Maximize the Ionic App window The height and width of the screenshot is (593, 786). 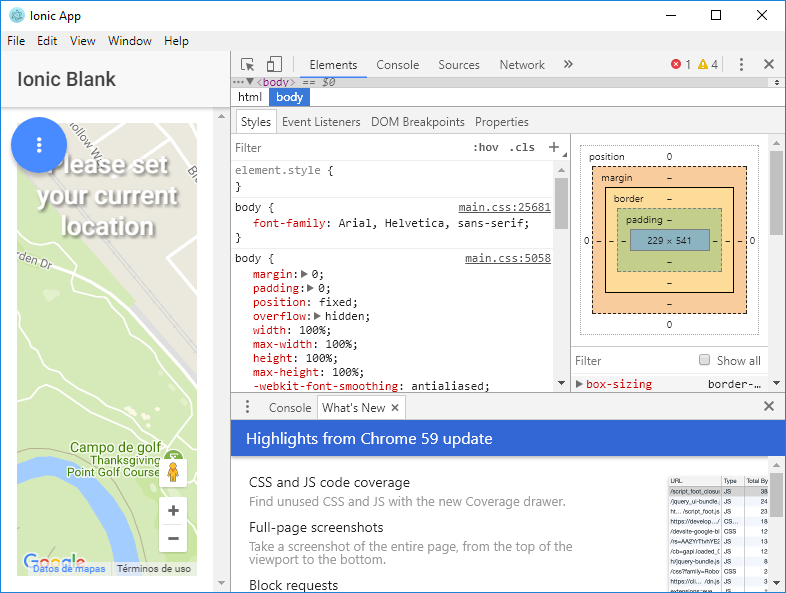716,15
